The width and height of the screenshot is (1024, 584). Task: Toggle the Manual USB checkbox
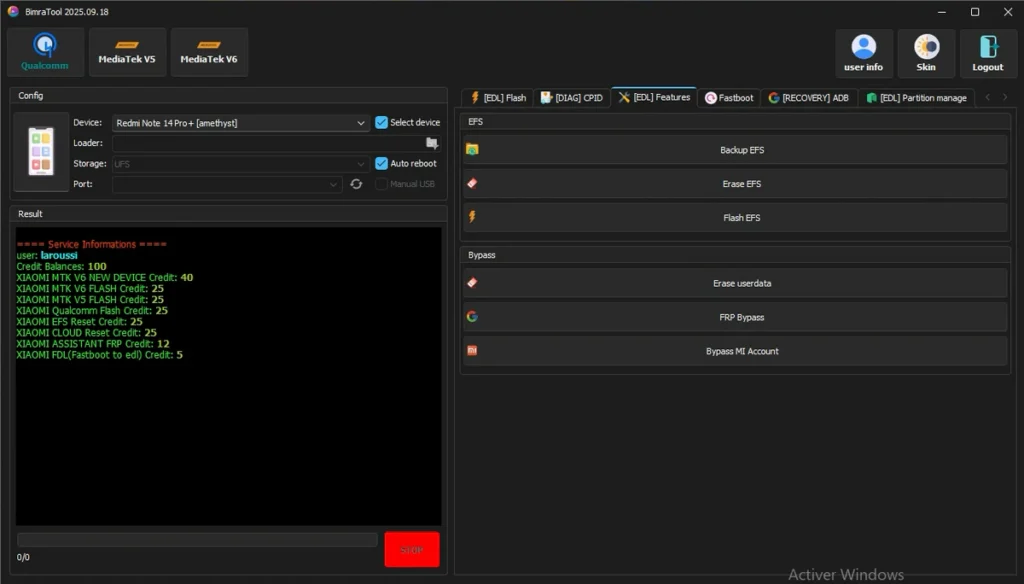coord(381,184)
